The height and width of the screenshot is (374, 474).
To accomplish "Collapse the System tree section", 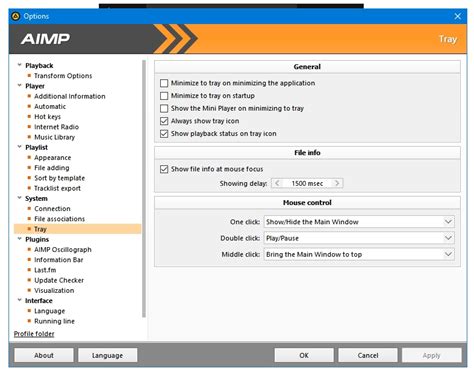I will (x=19, y=198).
